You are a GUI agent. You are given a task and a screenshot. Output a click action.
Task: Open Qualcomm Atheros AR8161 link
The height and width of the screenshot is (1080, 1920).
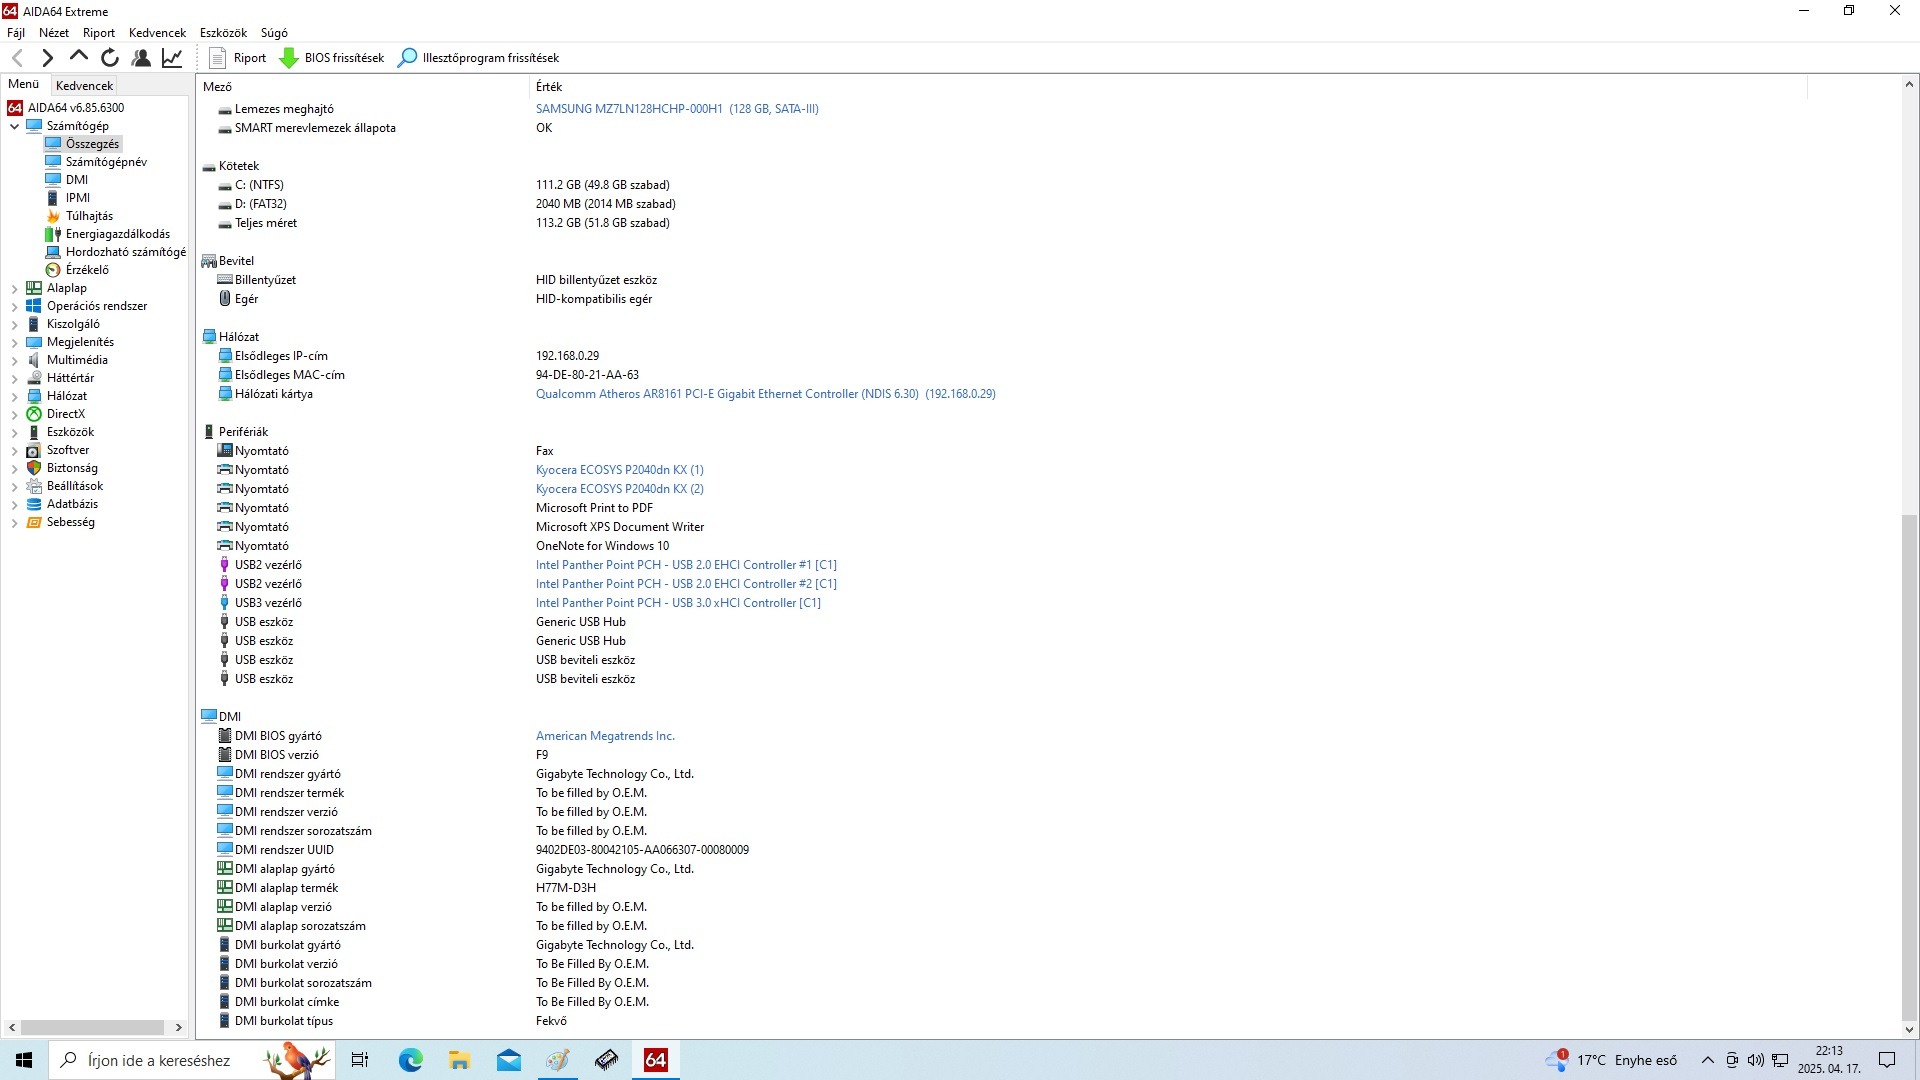(x=765, y=394)
